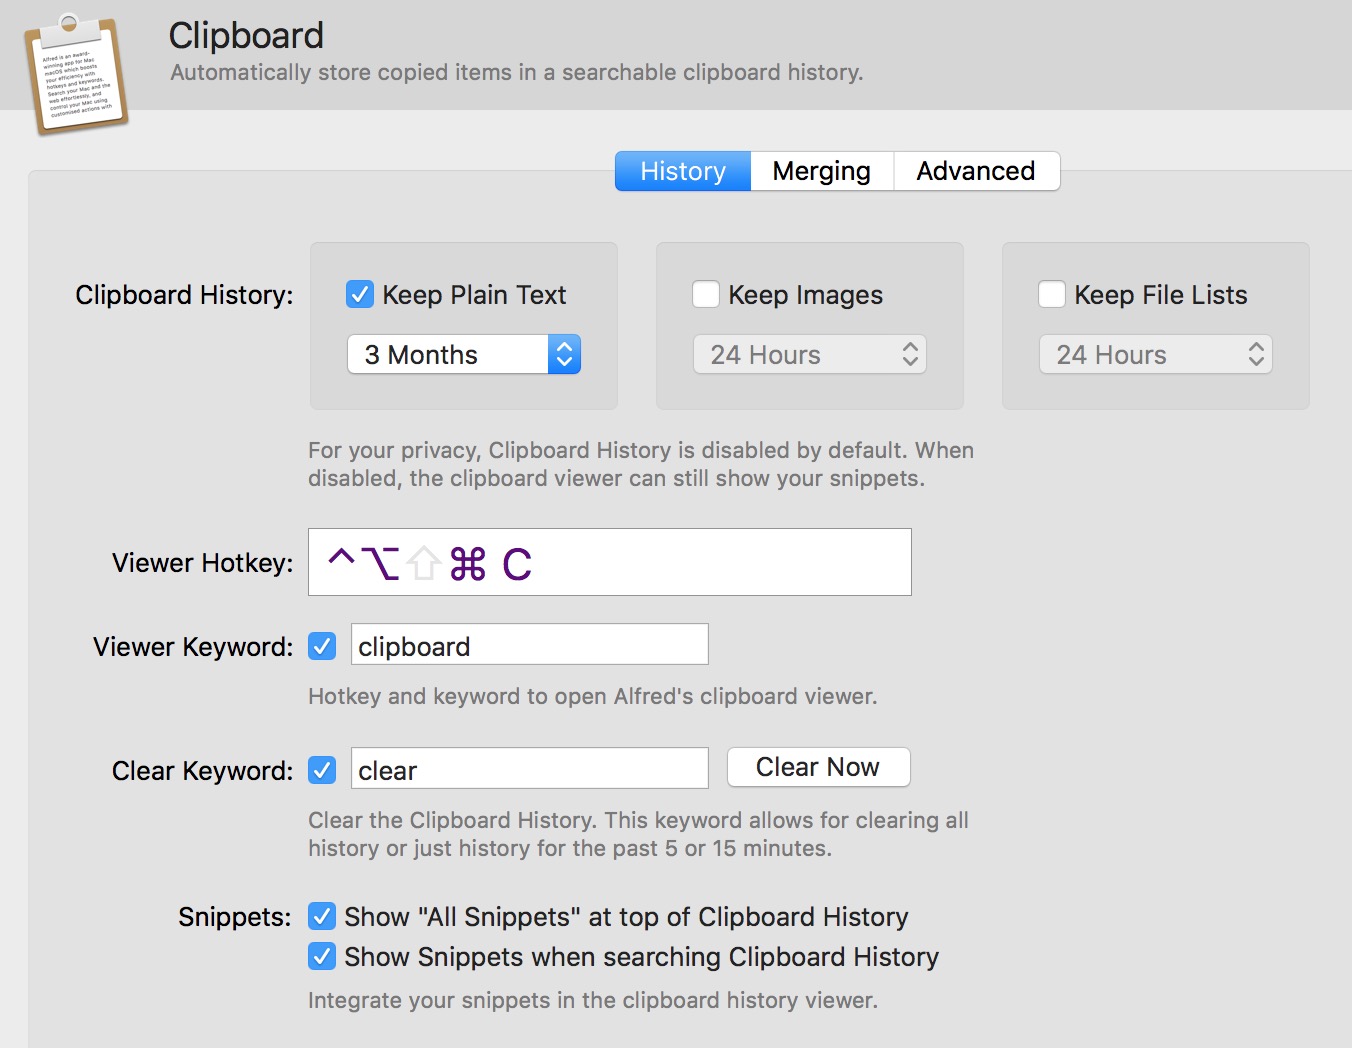The image size is (1352, 1048).
Task: Enable Keep Images checkbox
Action: coord(706,295)
